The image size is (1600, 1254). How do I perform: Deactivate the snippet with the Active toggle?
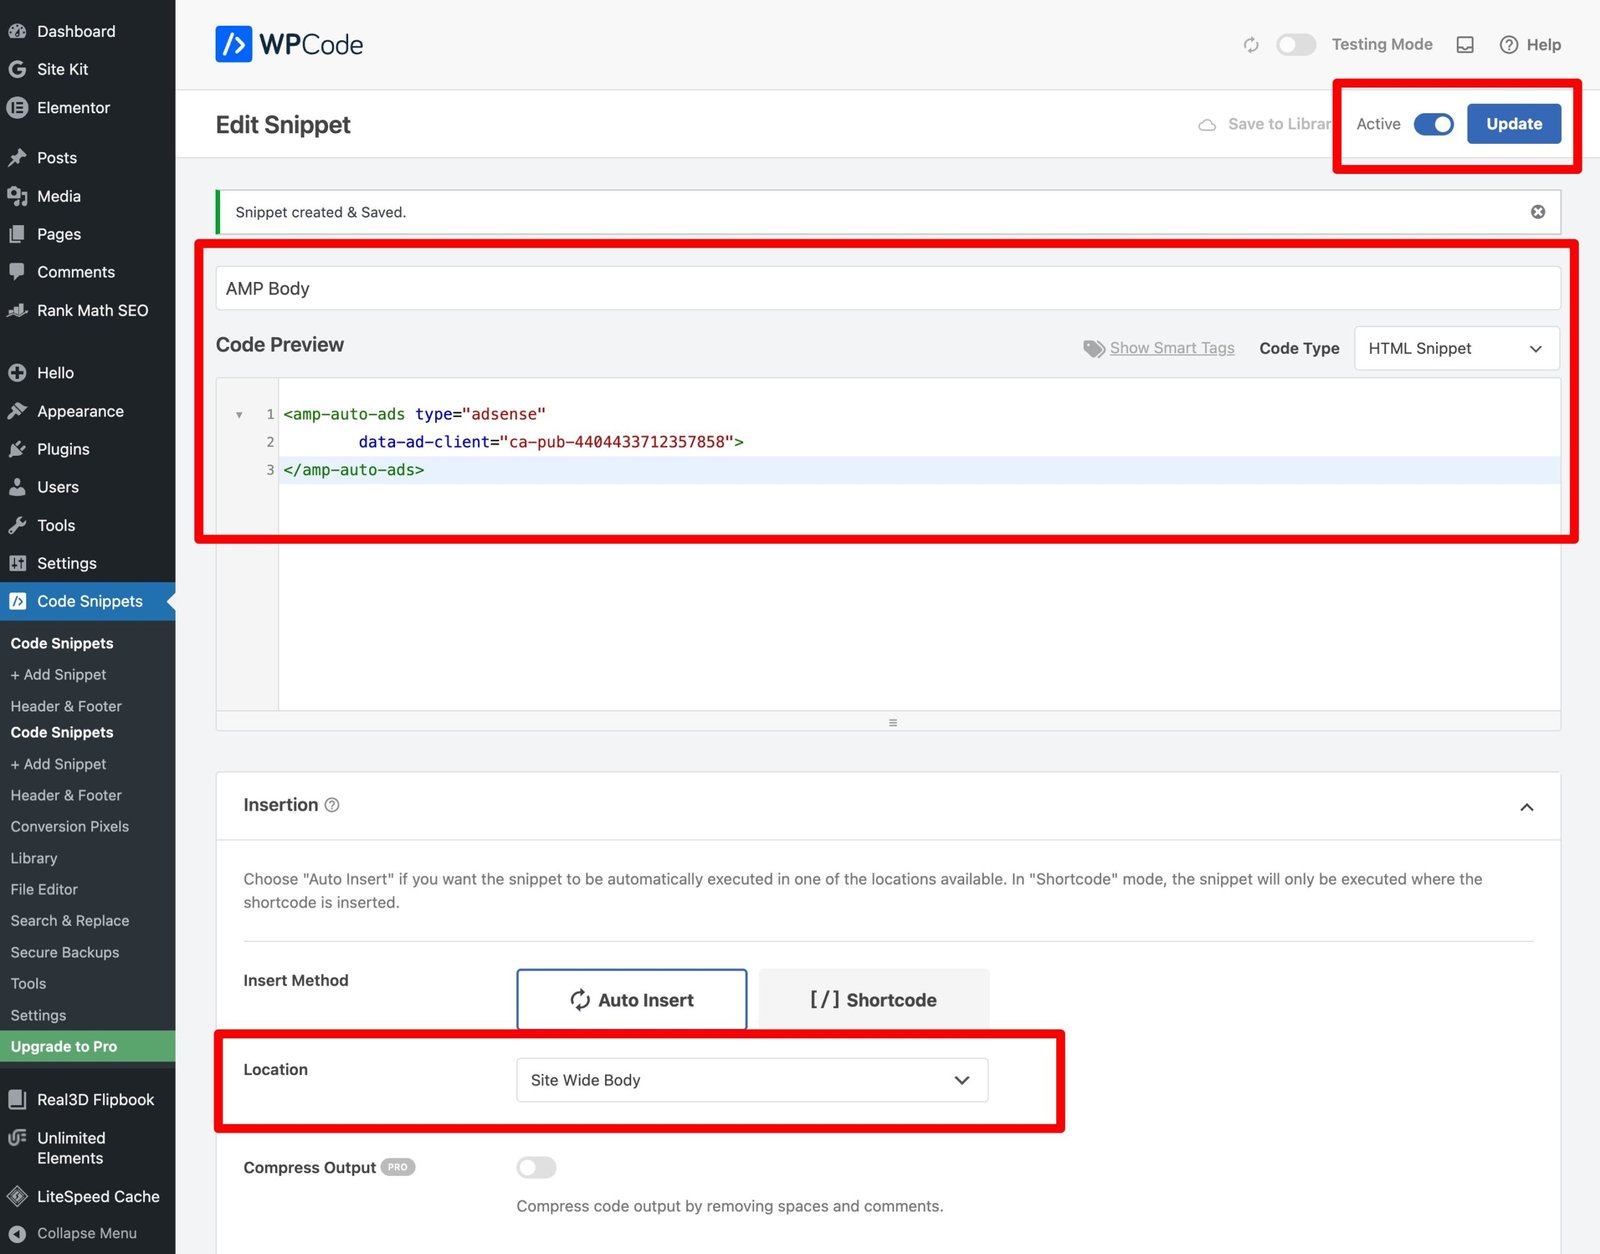[1434, 124]
